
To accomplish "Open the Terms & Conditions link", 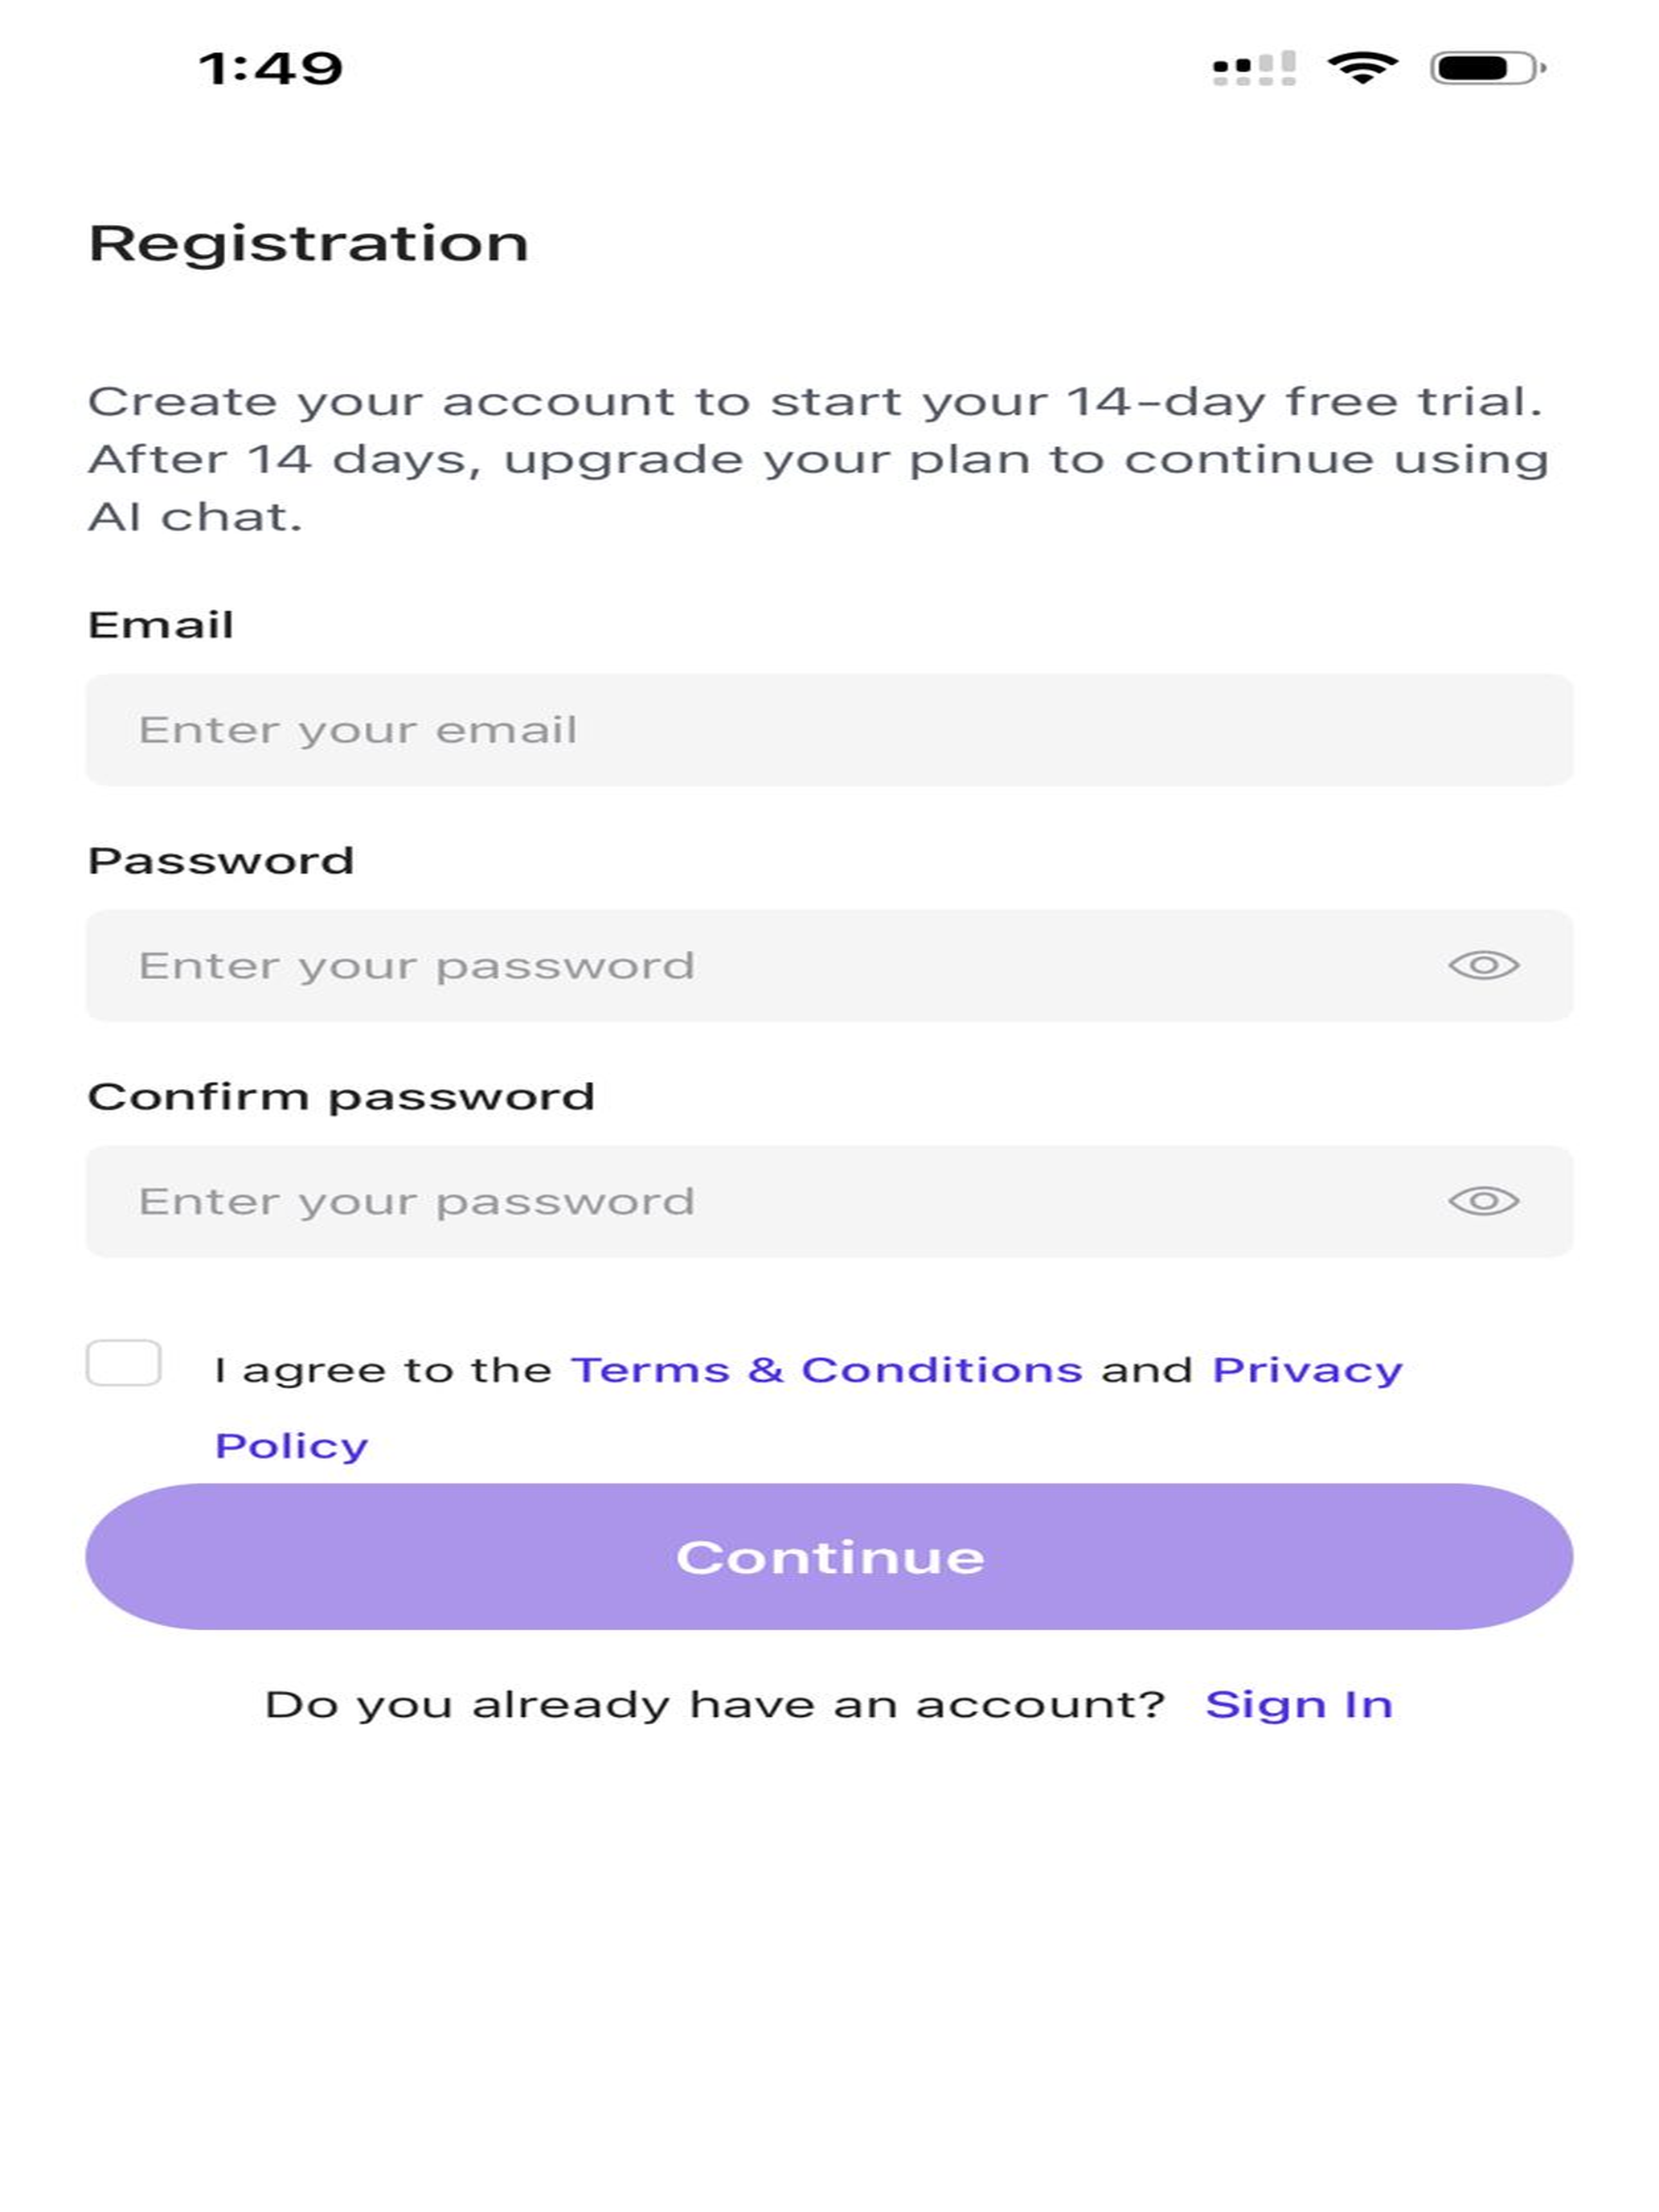I will 826,1370.
